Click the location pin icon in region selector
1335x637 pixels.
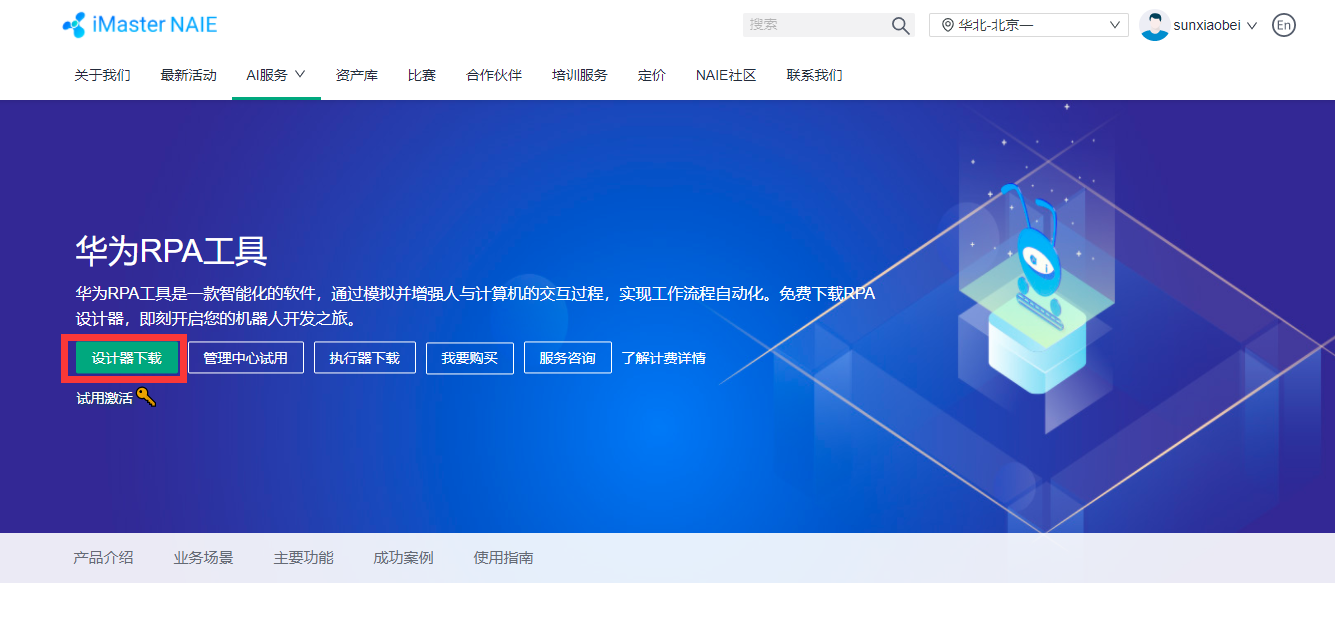947,25
